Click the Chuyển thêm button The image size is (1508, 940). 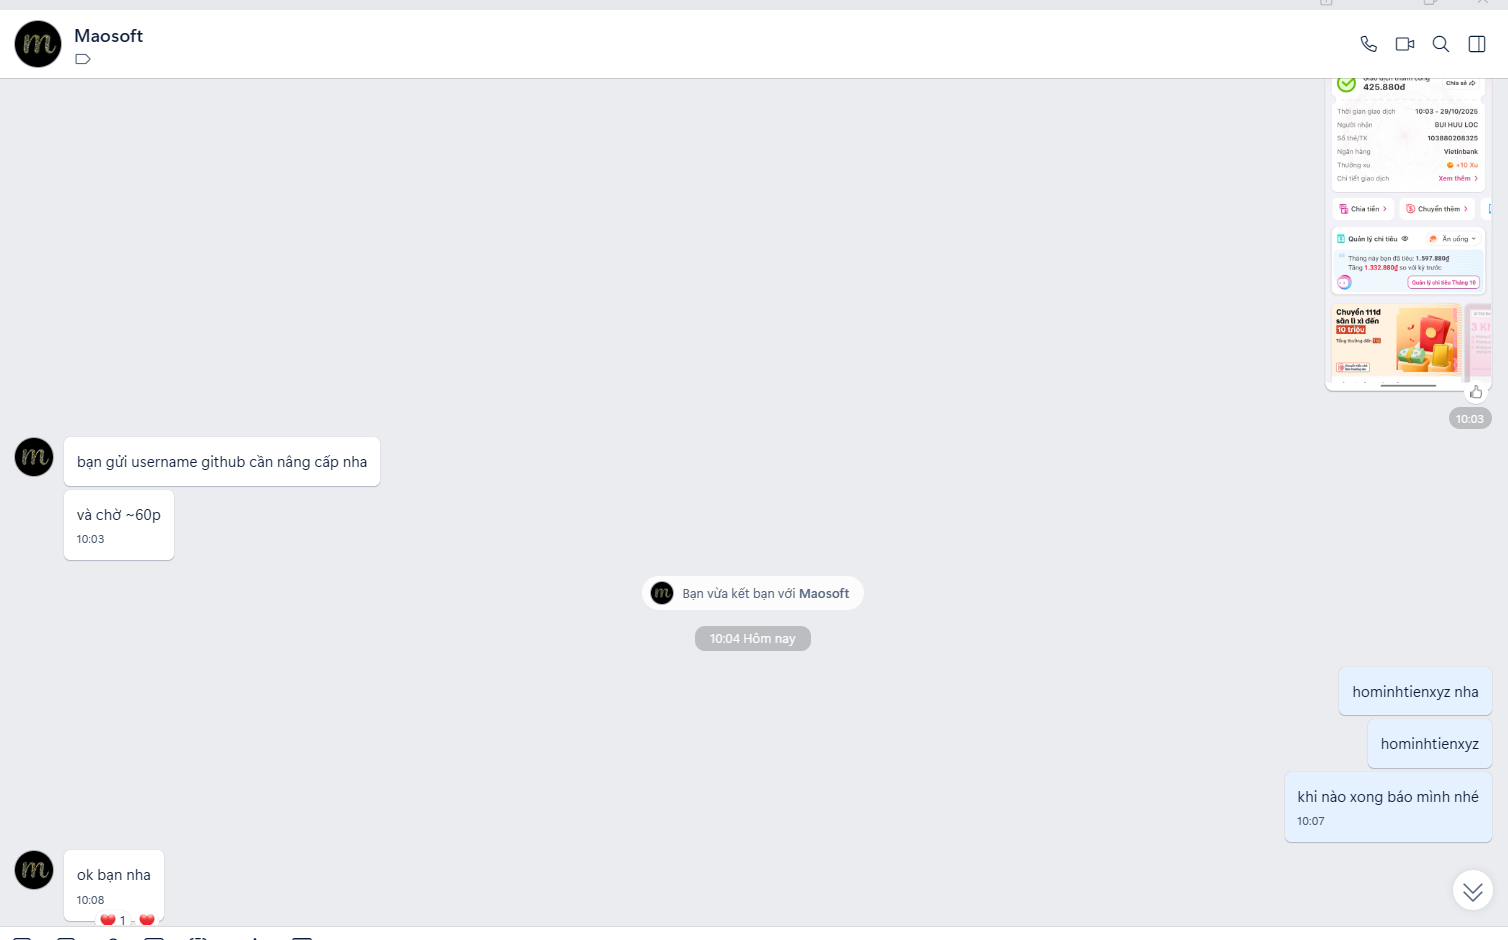[1437, 208]
